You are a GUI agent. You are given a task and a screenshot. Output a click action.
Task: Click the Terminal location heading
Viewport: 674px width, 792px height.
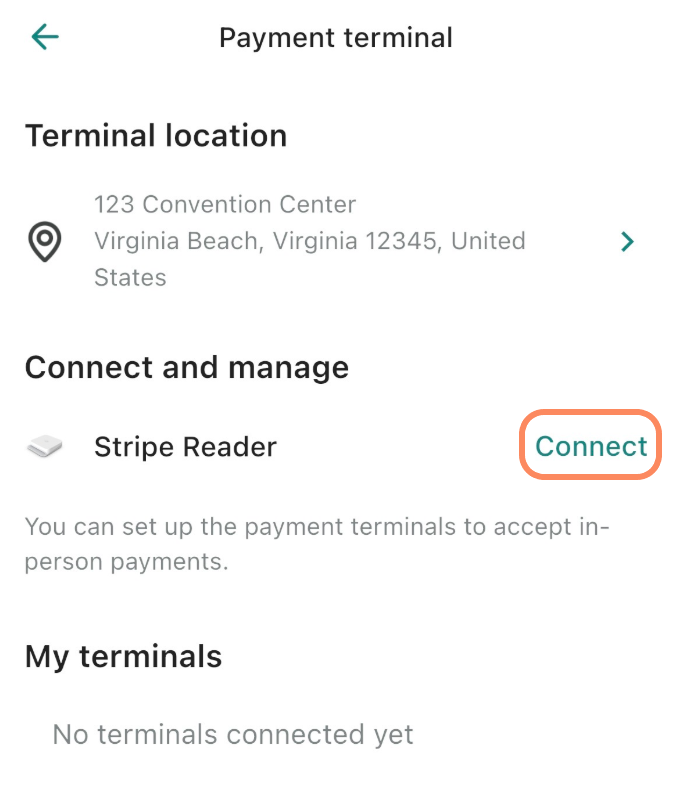tap(156, 136)
